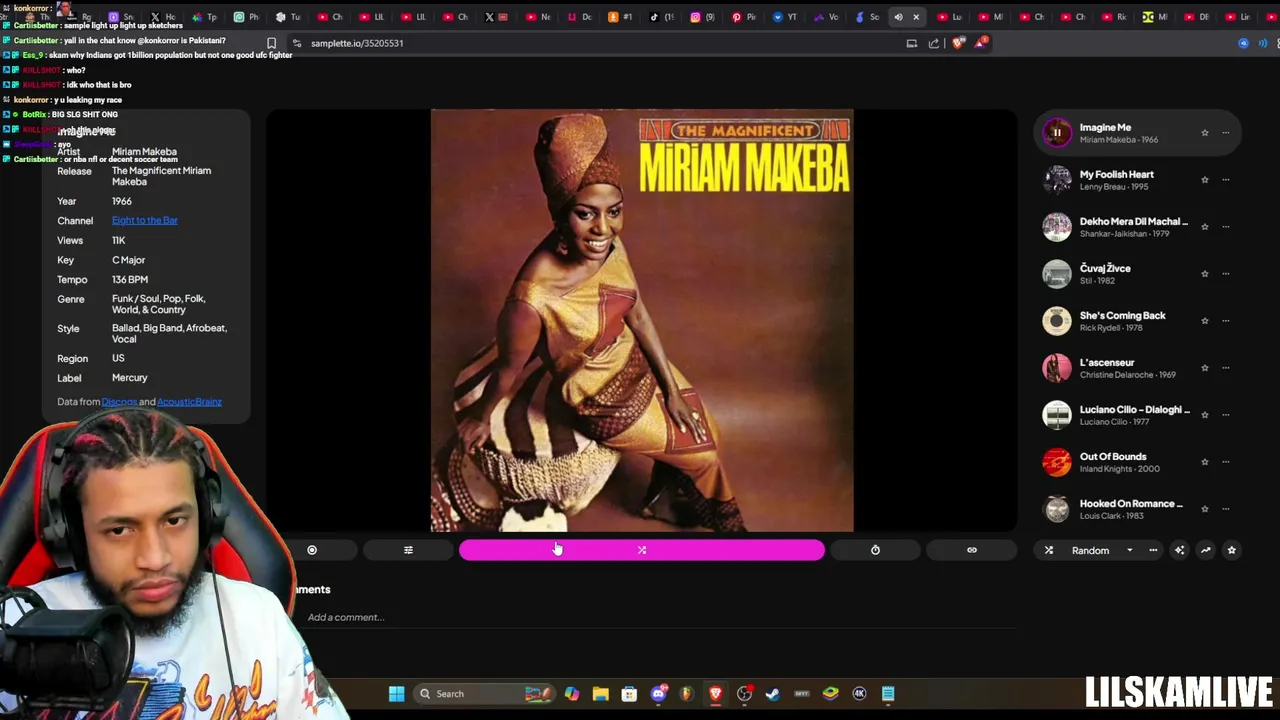
Task: Open OBS Studio from the taskbar
Action: tap(744, 694)
